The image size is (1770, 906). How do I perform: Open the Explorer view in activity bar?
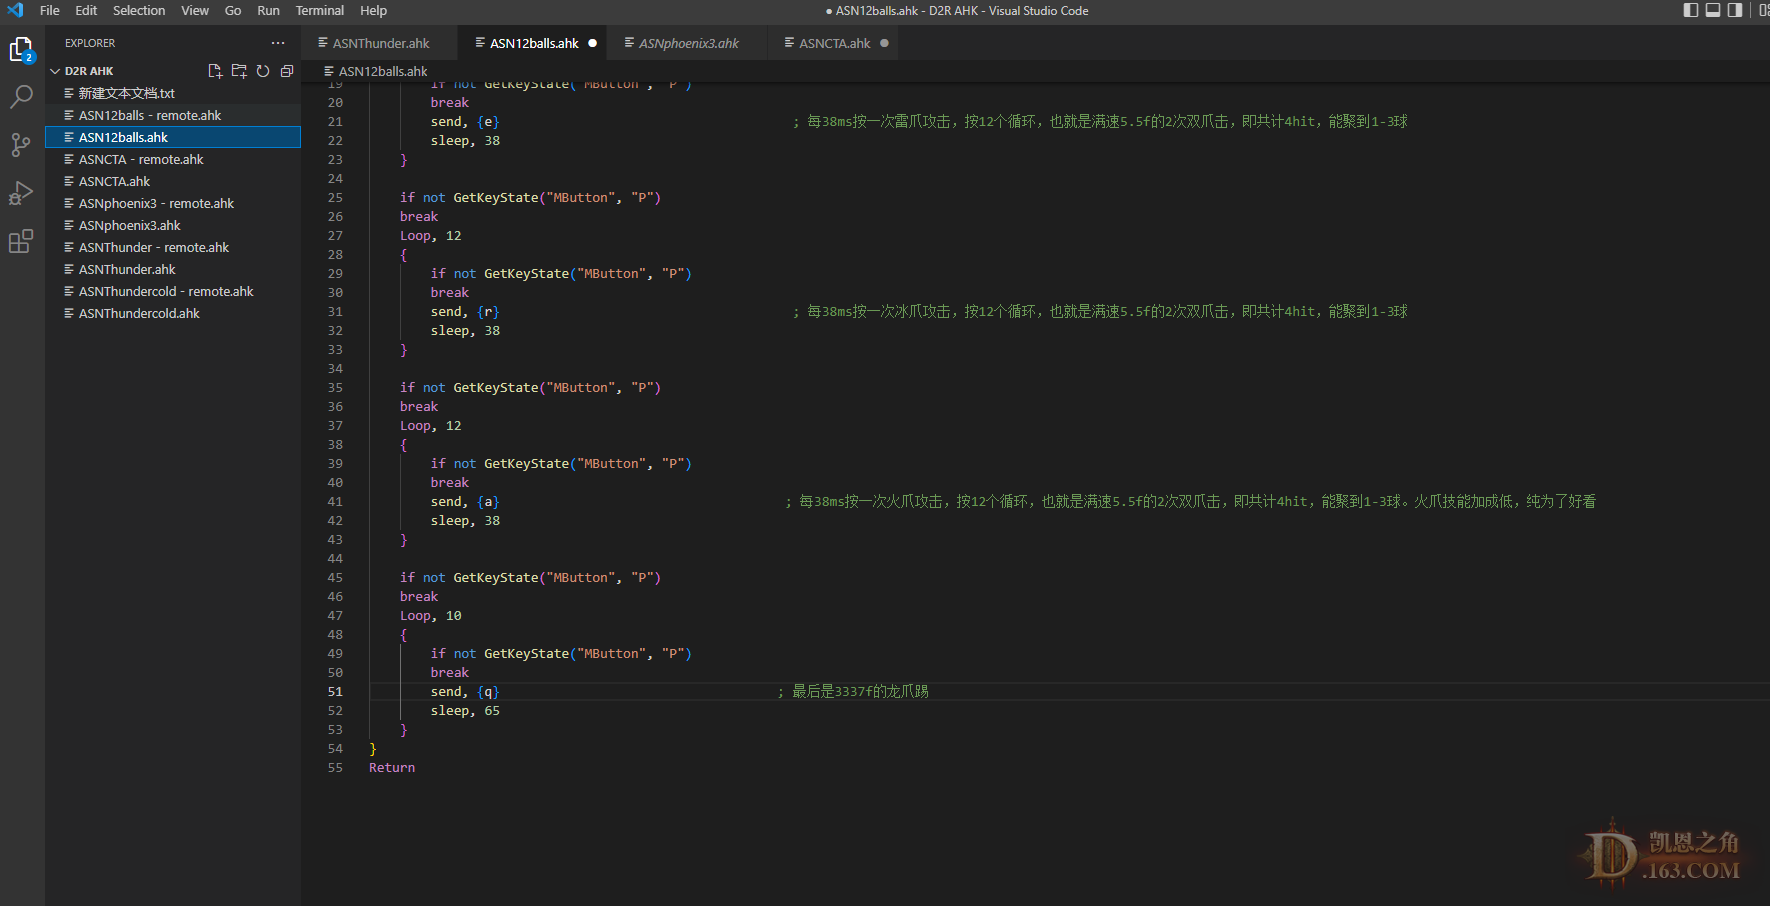[21, 49]
